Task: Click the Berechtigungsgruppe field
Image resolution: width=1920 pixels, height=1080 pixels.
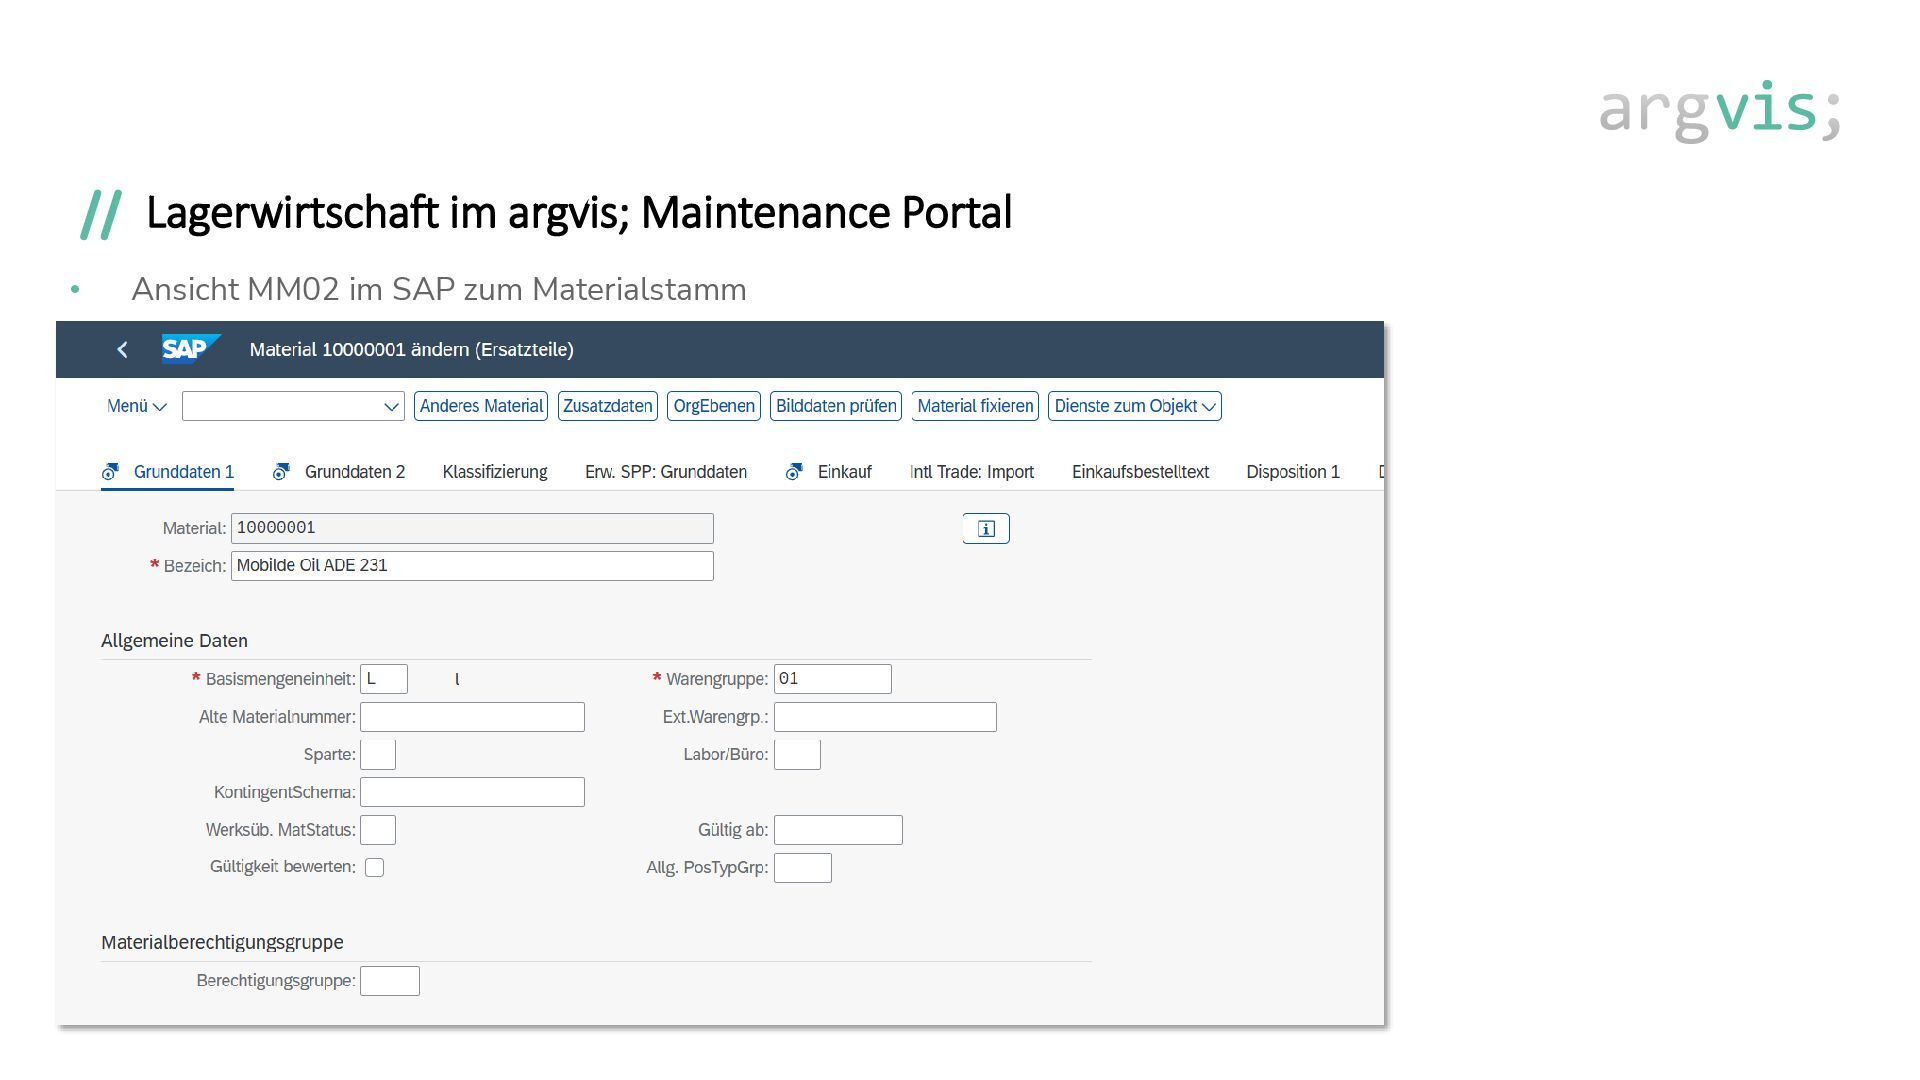Action: [390, 981]
